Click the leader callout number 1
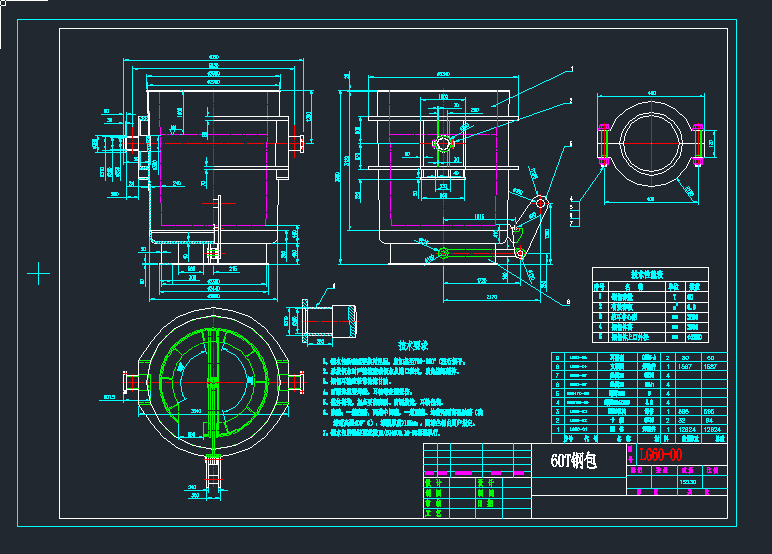 click(571, 69)
